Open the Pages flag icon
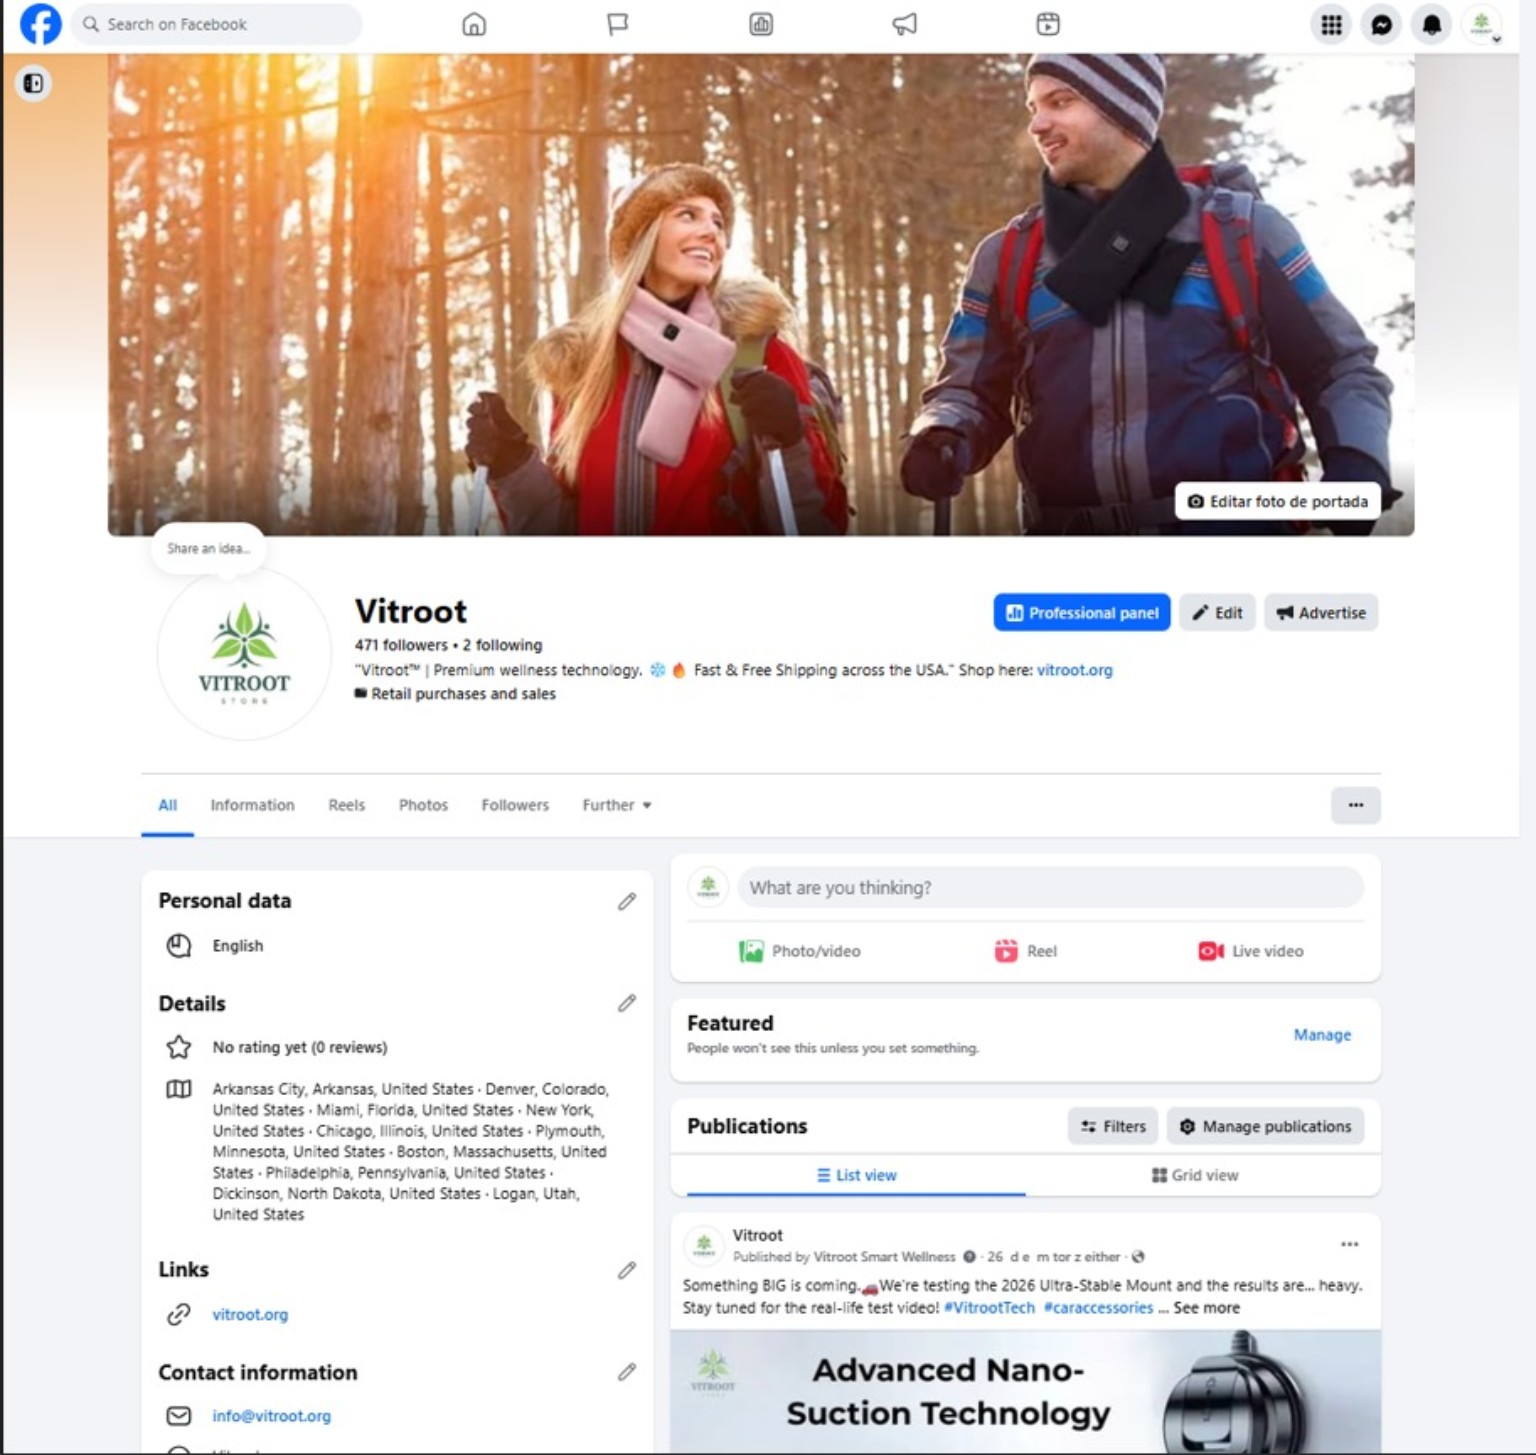 [x=618, y=24]
